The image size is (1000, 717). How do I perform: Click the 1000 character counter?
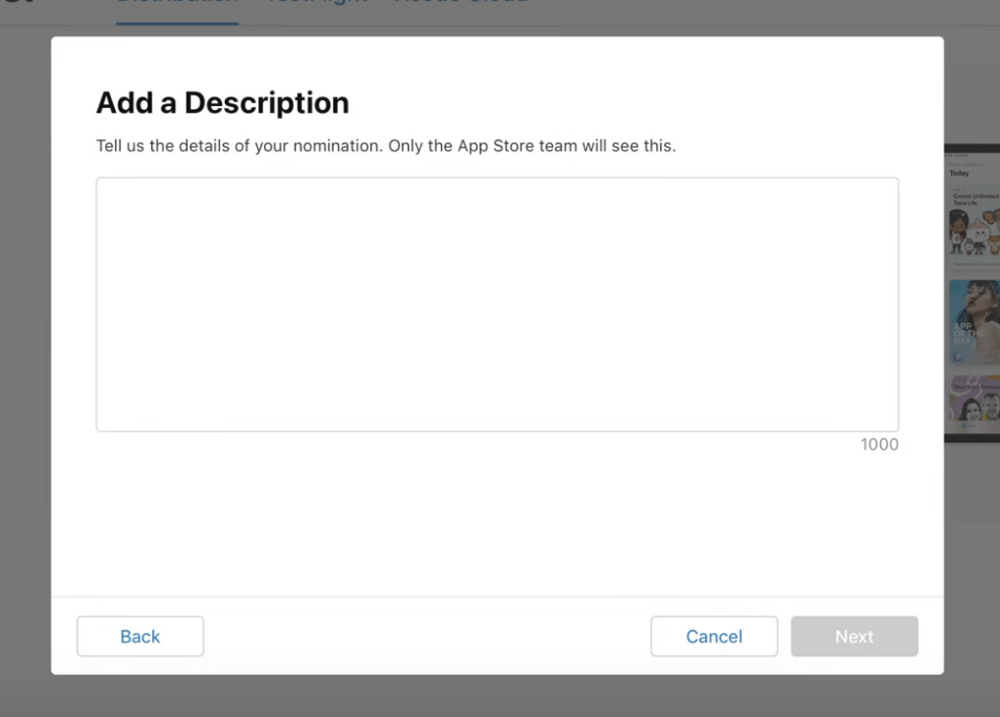click(x=879, y=444)
